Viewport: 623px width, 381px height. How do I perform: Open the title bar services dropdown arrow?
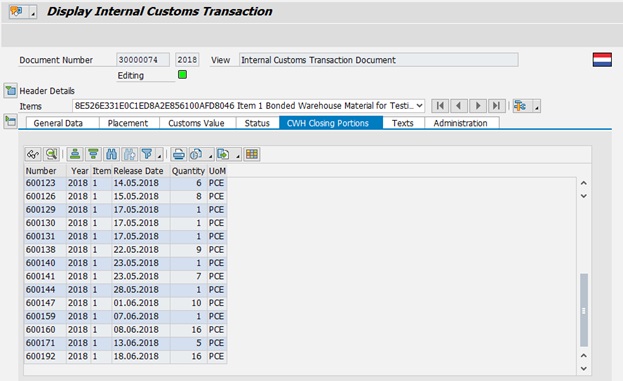(33, 12)
